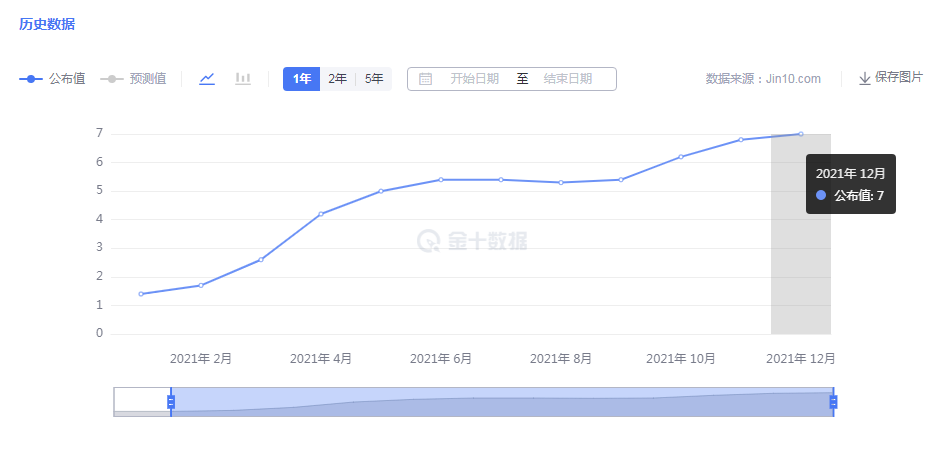Image resolution: width=946 pixels, height=457 pixels.
Task: Click the 2021年 4月 data point
Action: (321, 214)
